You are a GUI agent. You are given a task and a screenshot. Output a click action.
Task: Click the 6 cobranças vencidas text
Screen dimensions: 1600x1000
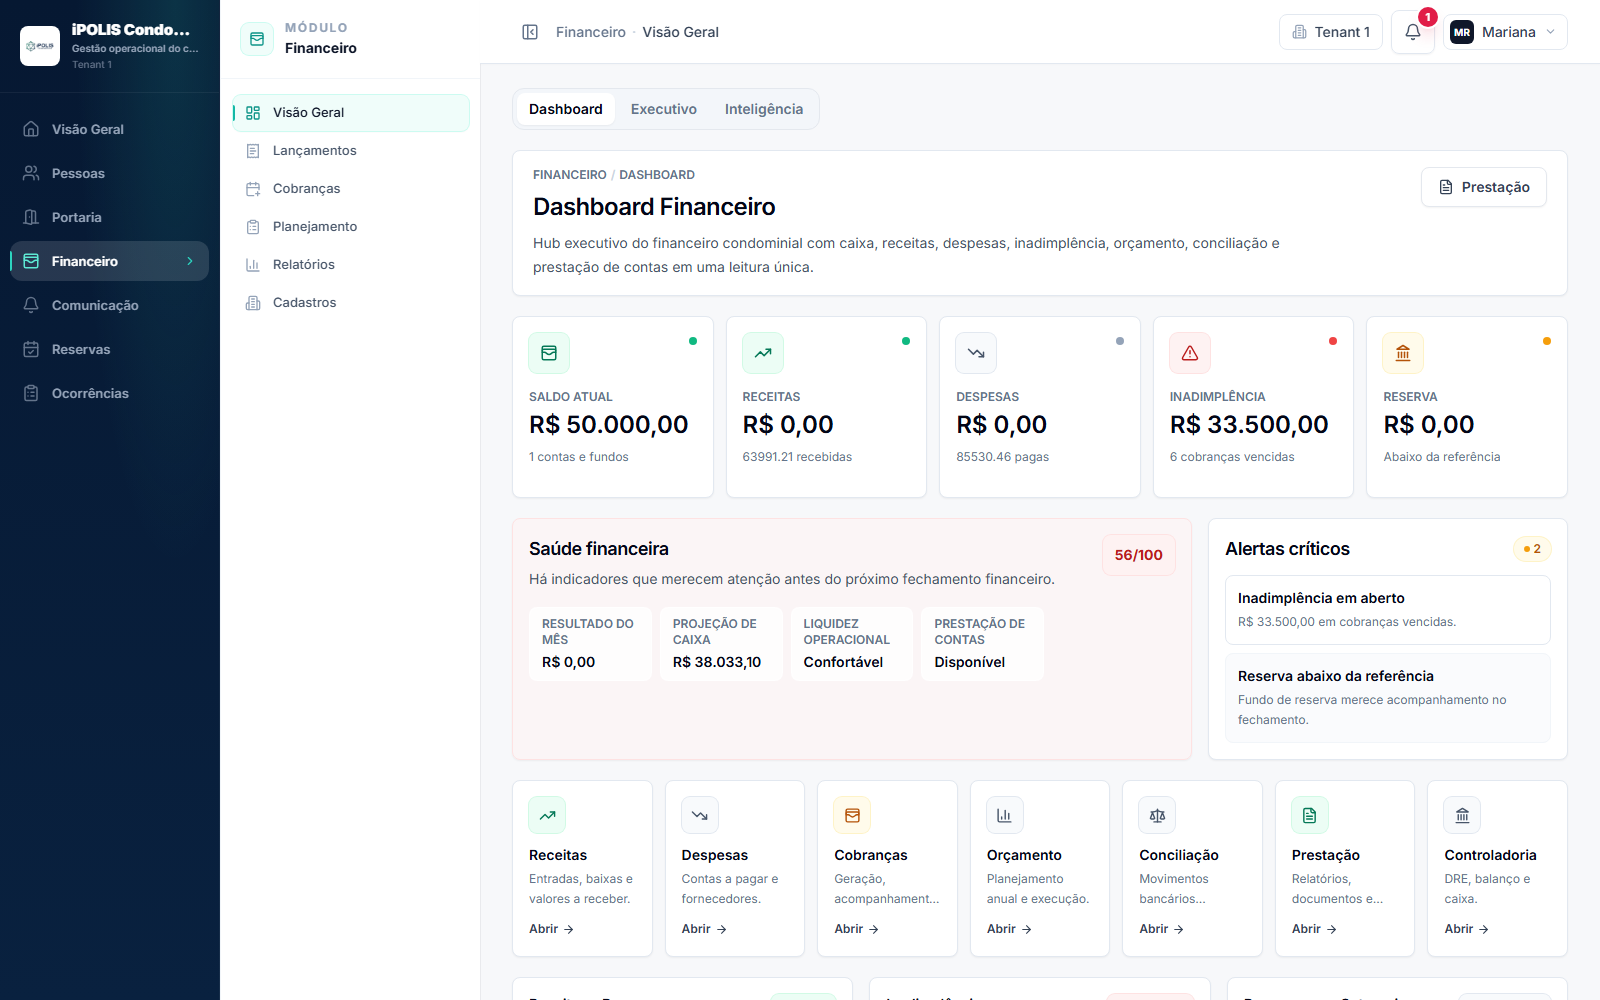click(1232, 457)
